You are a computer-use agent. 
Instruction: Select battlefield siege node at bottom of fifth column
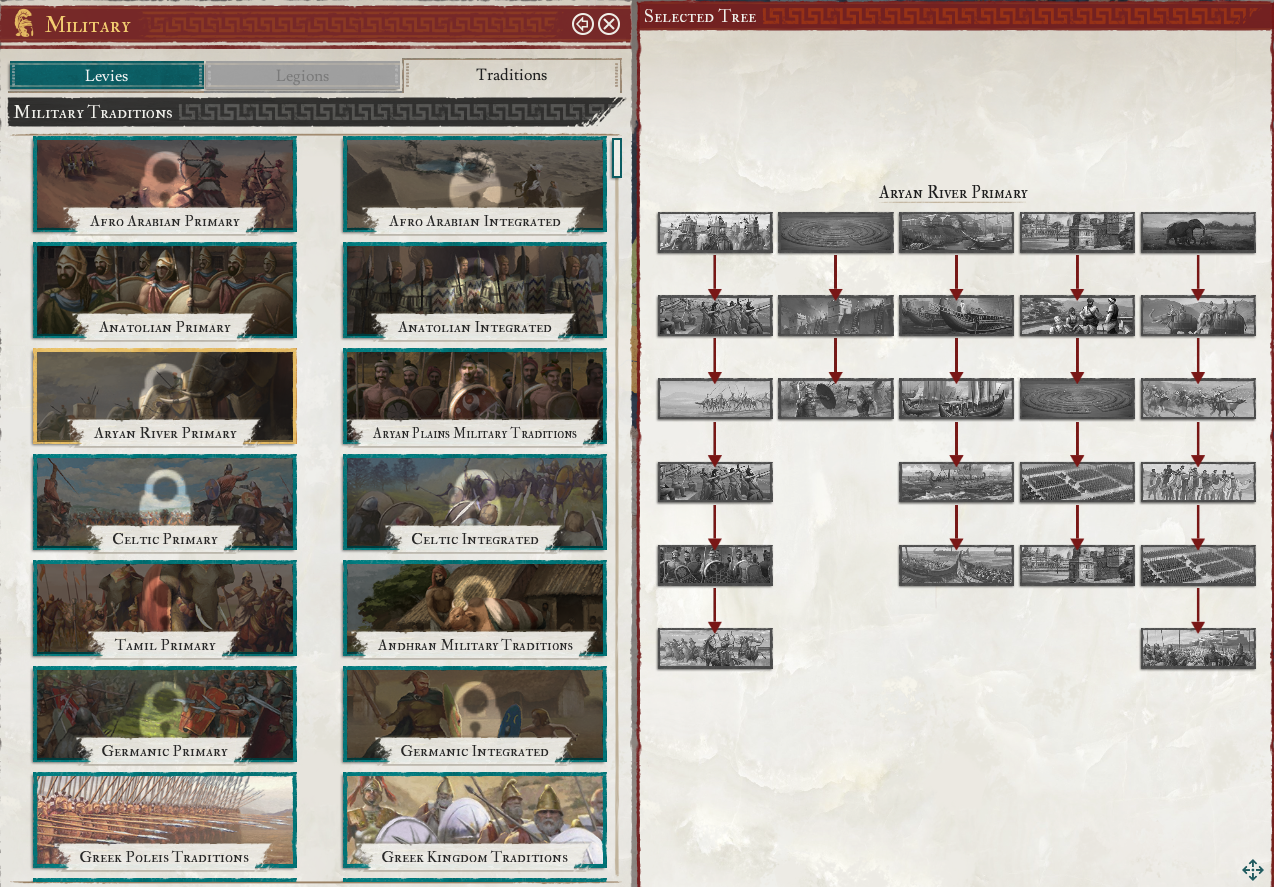click(x=1198, y=648)
